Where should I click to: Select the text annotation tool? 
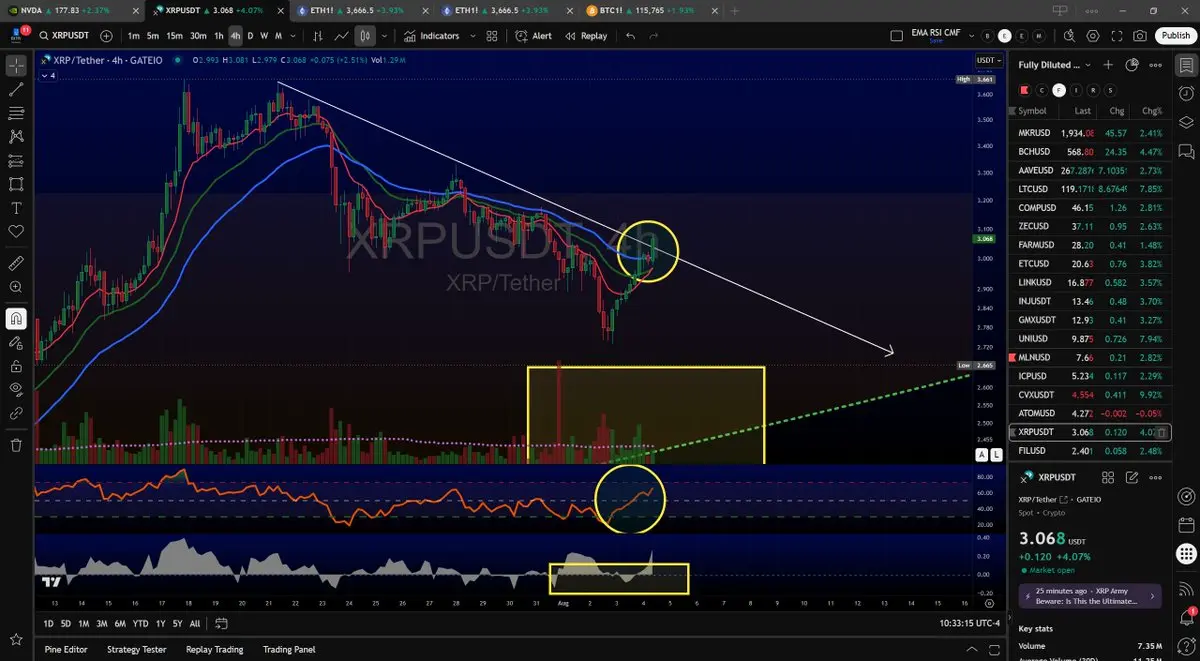16,208
